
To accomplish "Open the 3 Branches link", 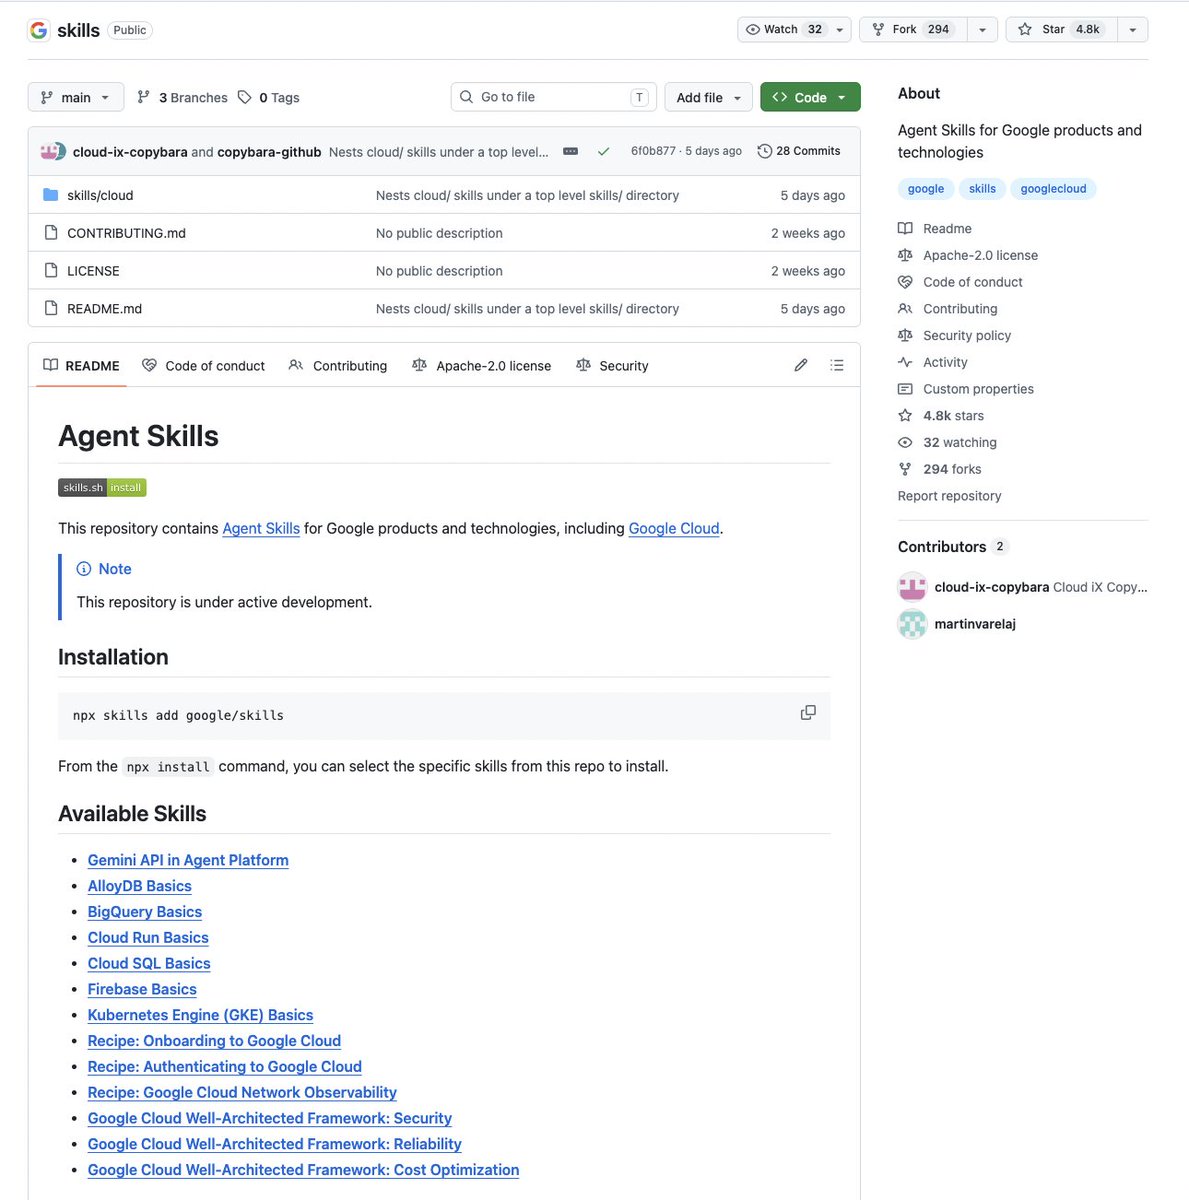I will 182,98.
